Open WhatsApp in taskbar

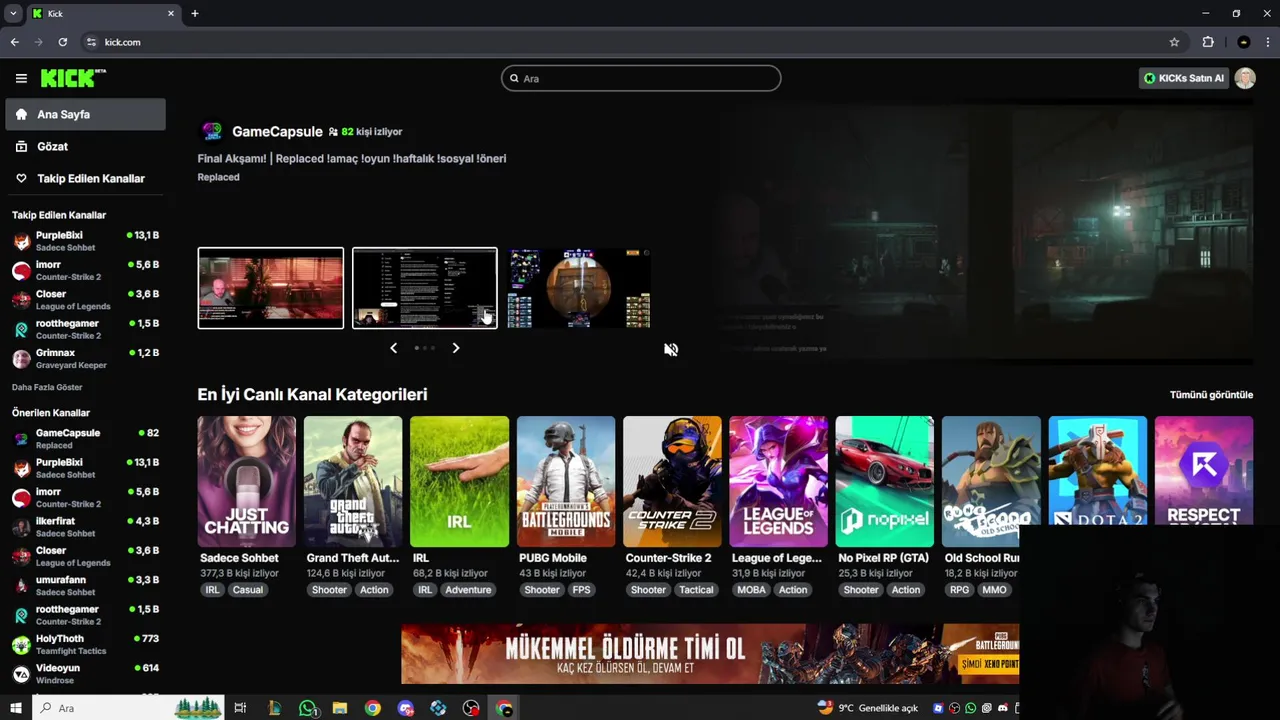click(x=308, y=708)
